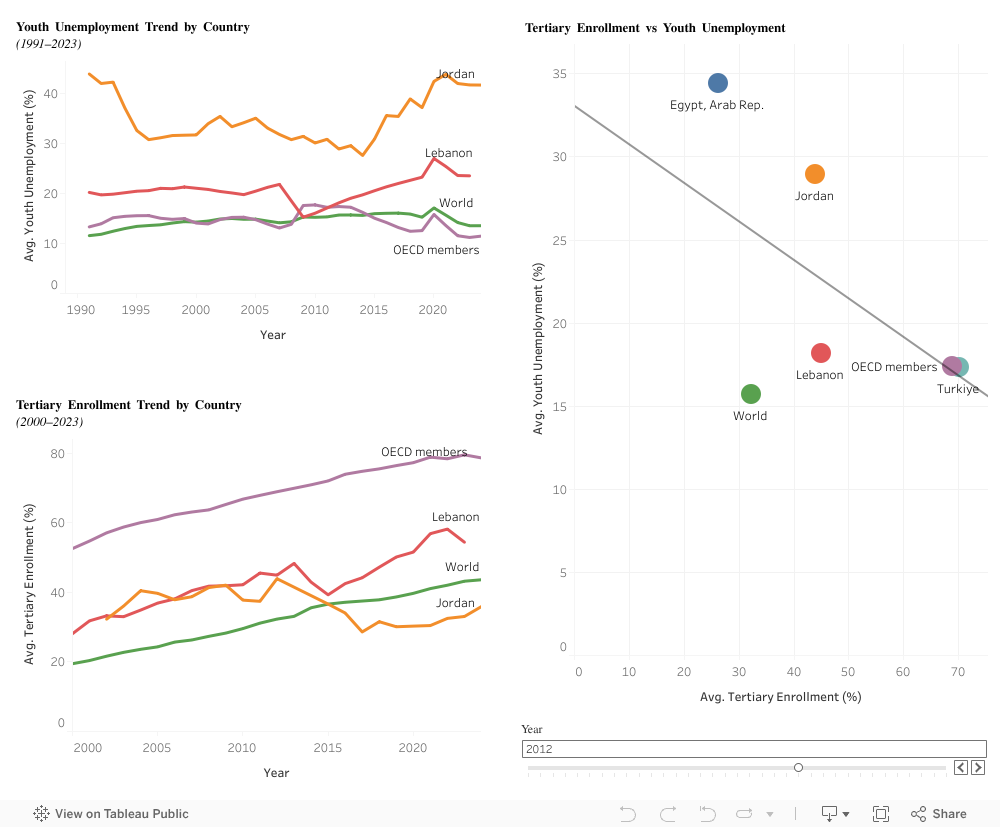Click the Türkiye scatter point
The image size is (1000, 827).
962,367
